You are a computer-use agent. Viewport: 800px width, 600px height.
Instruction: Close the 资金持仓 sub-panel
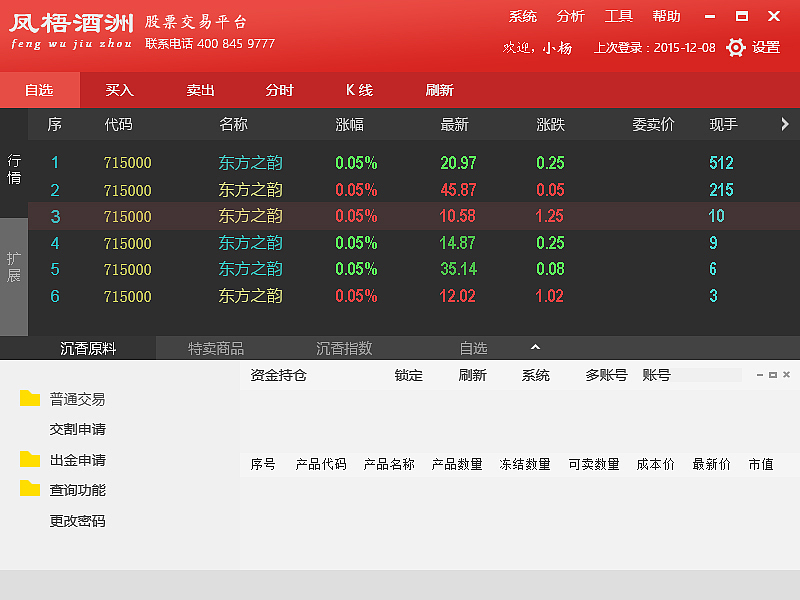pos(786,374)
